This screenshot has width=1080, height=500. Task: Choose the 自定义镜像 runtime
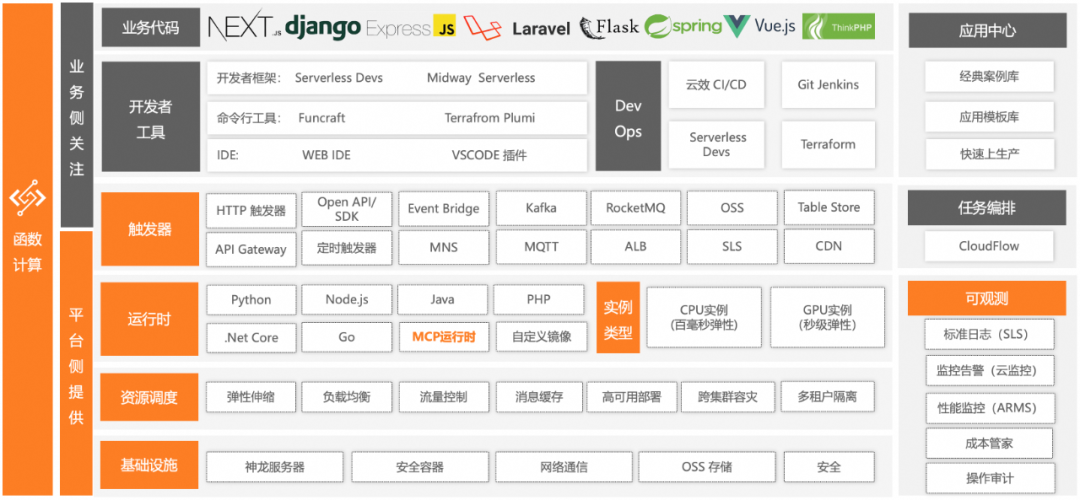point(541,337)
